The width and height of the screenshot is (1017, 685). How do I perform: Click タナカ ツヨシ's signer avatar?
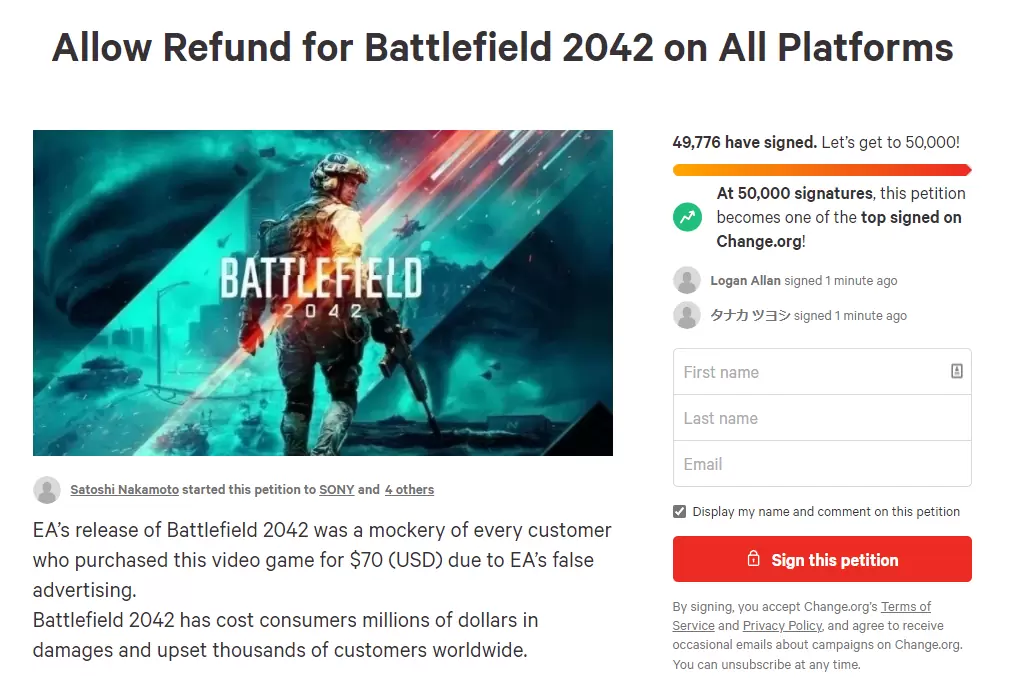tap(687, 316)
